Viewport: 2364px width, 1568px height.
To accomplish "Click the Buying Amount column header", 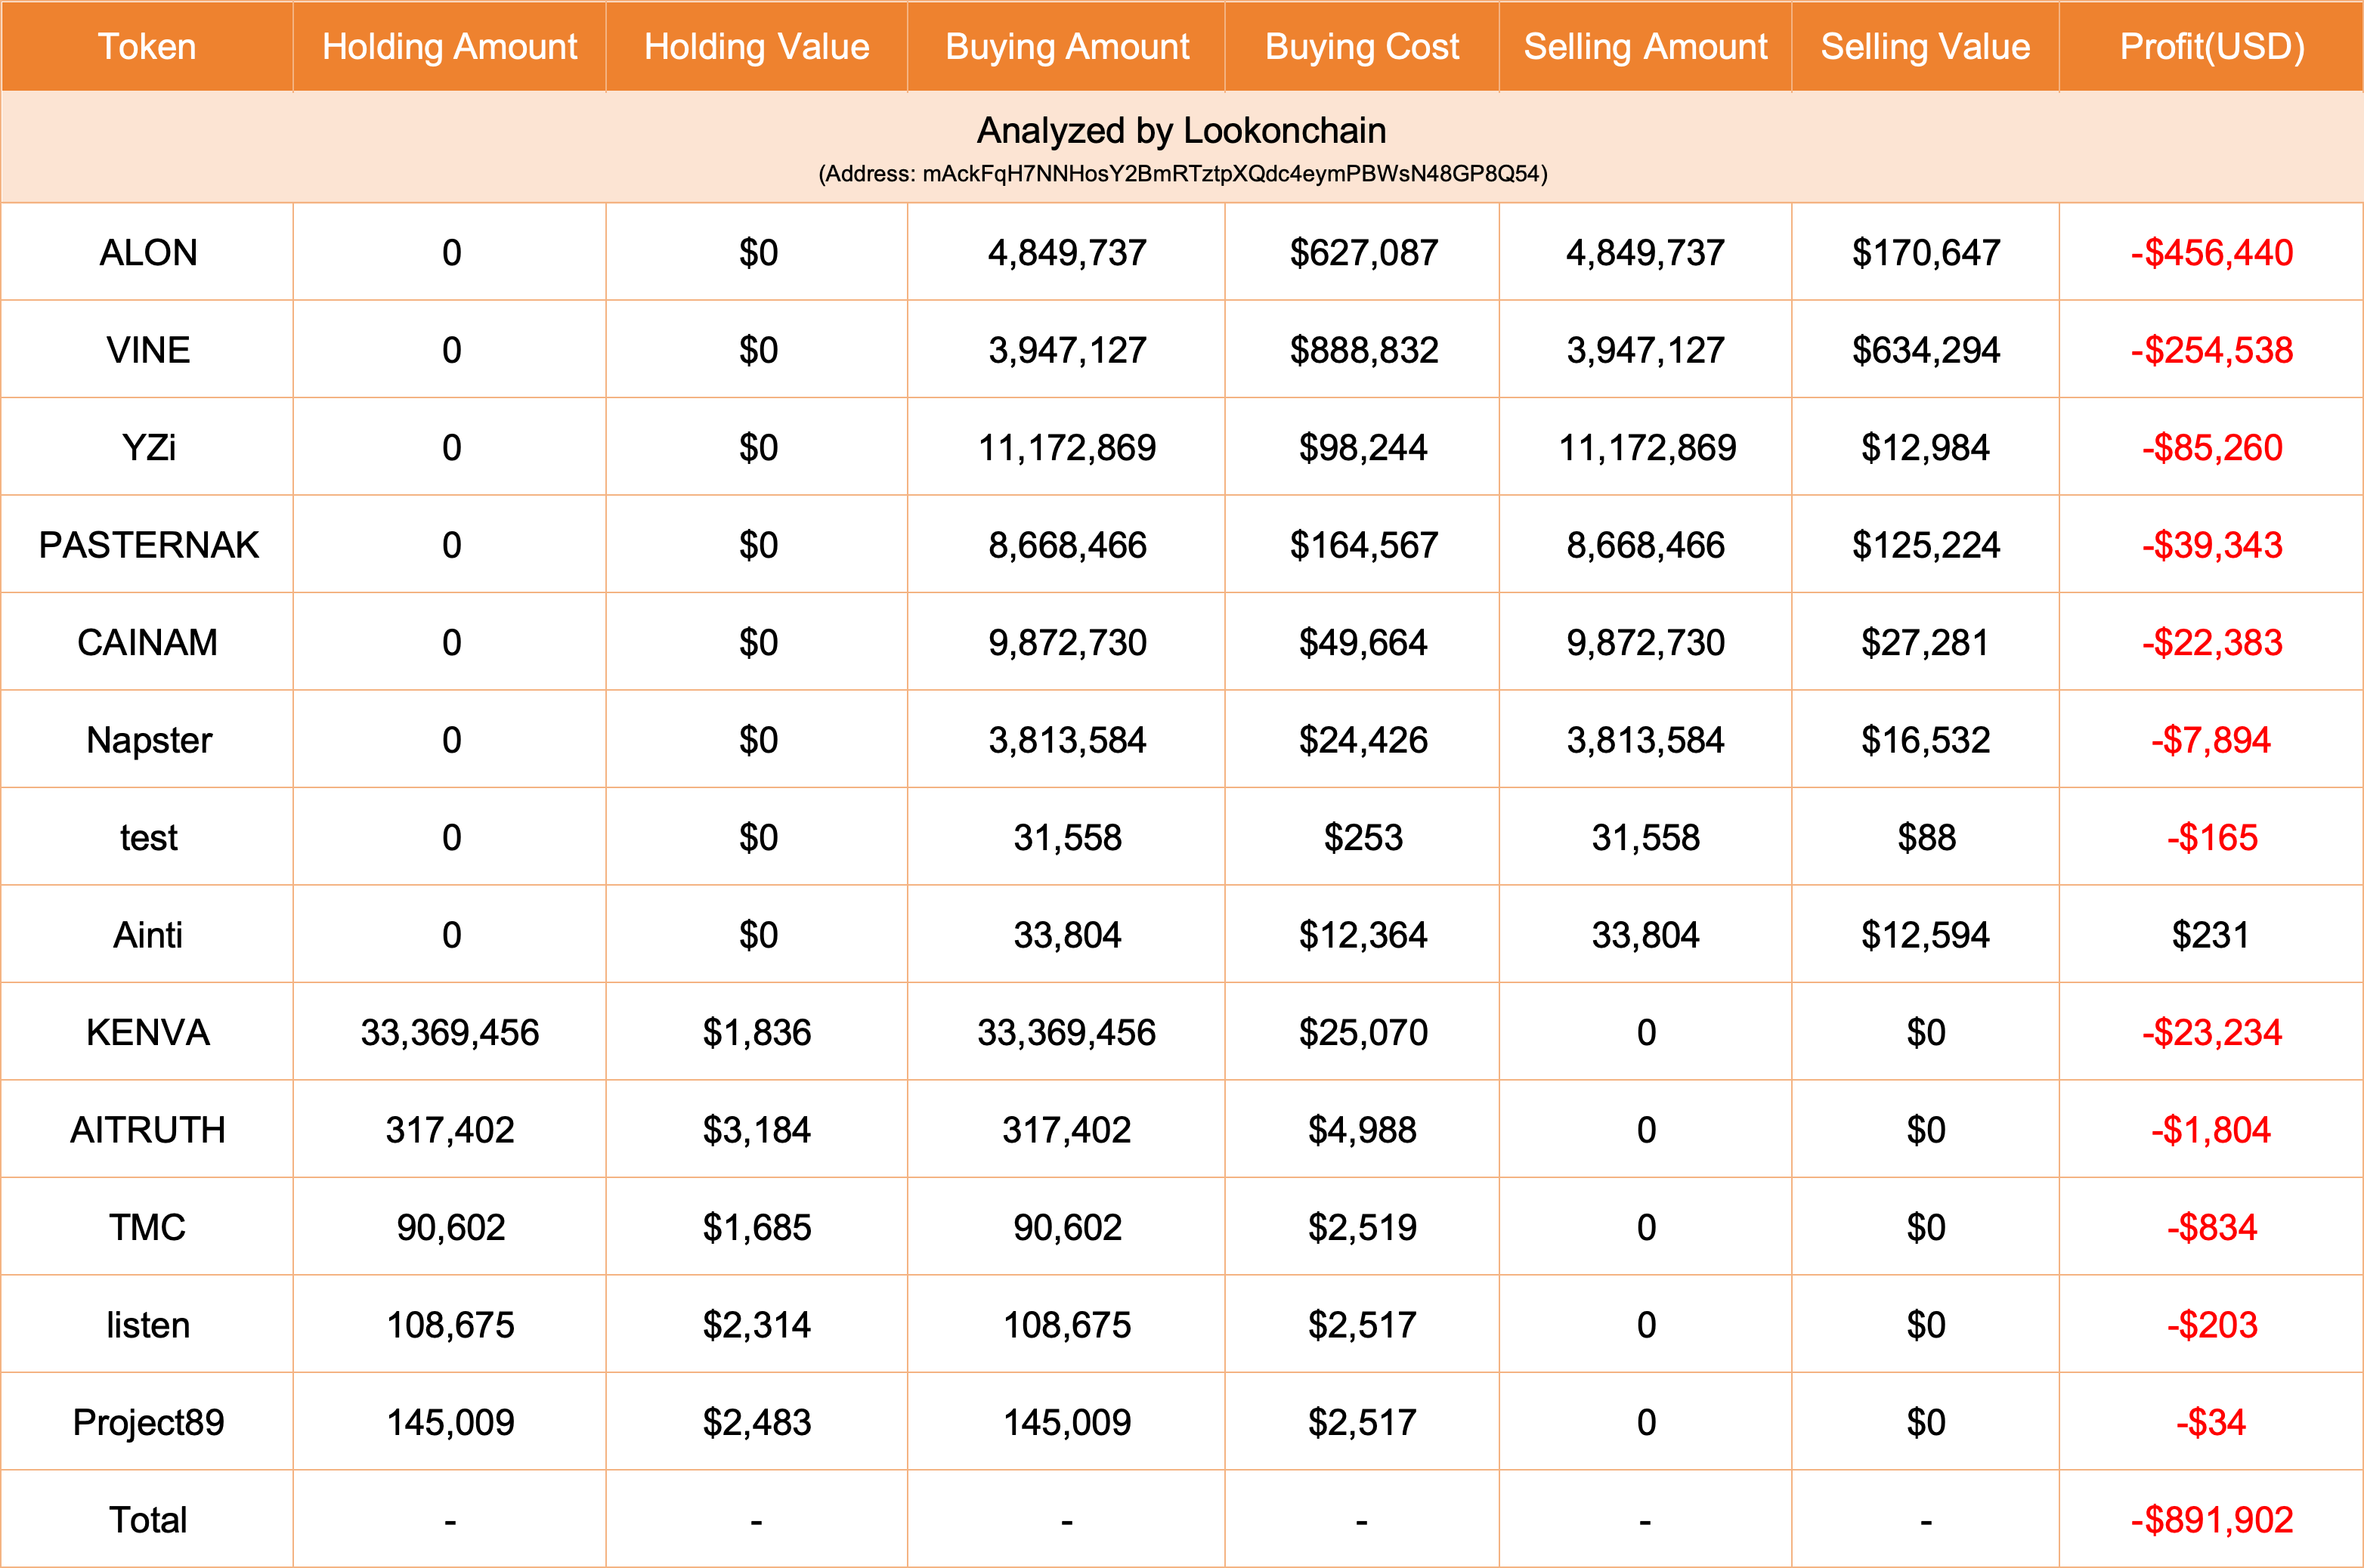I will (x=1067, y=47).
